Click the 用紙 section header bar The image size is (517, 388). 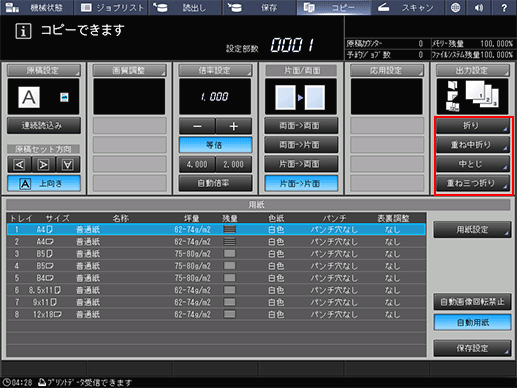click(258, 205)
